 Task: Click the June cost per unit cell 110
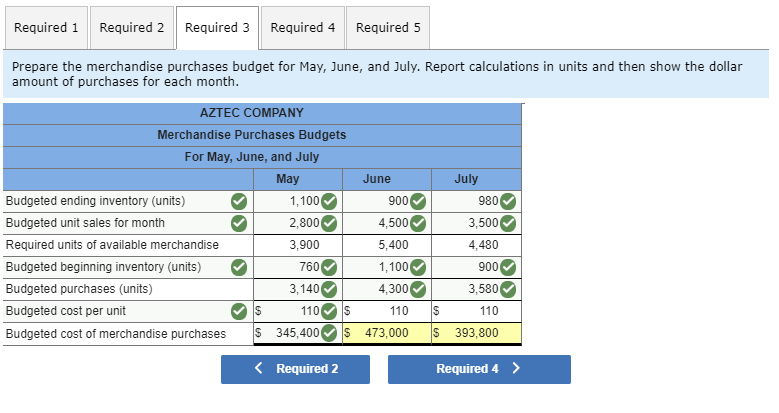(x=387, y=311)
